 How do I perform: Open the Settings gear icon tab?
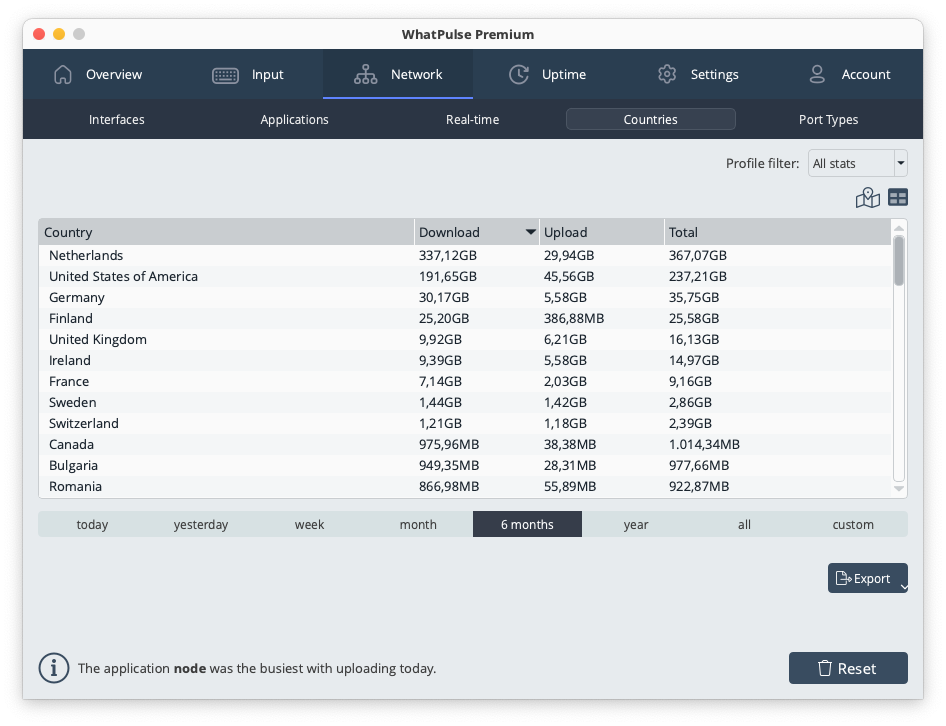698,74
